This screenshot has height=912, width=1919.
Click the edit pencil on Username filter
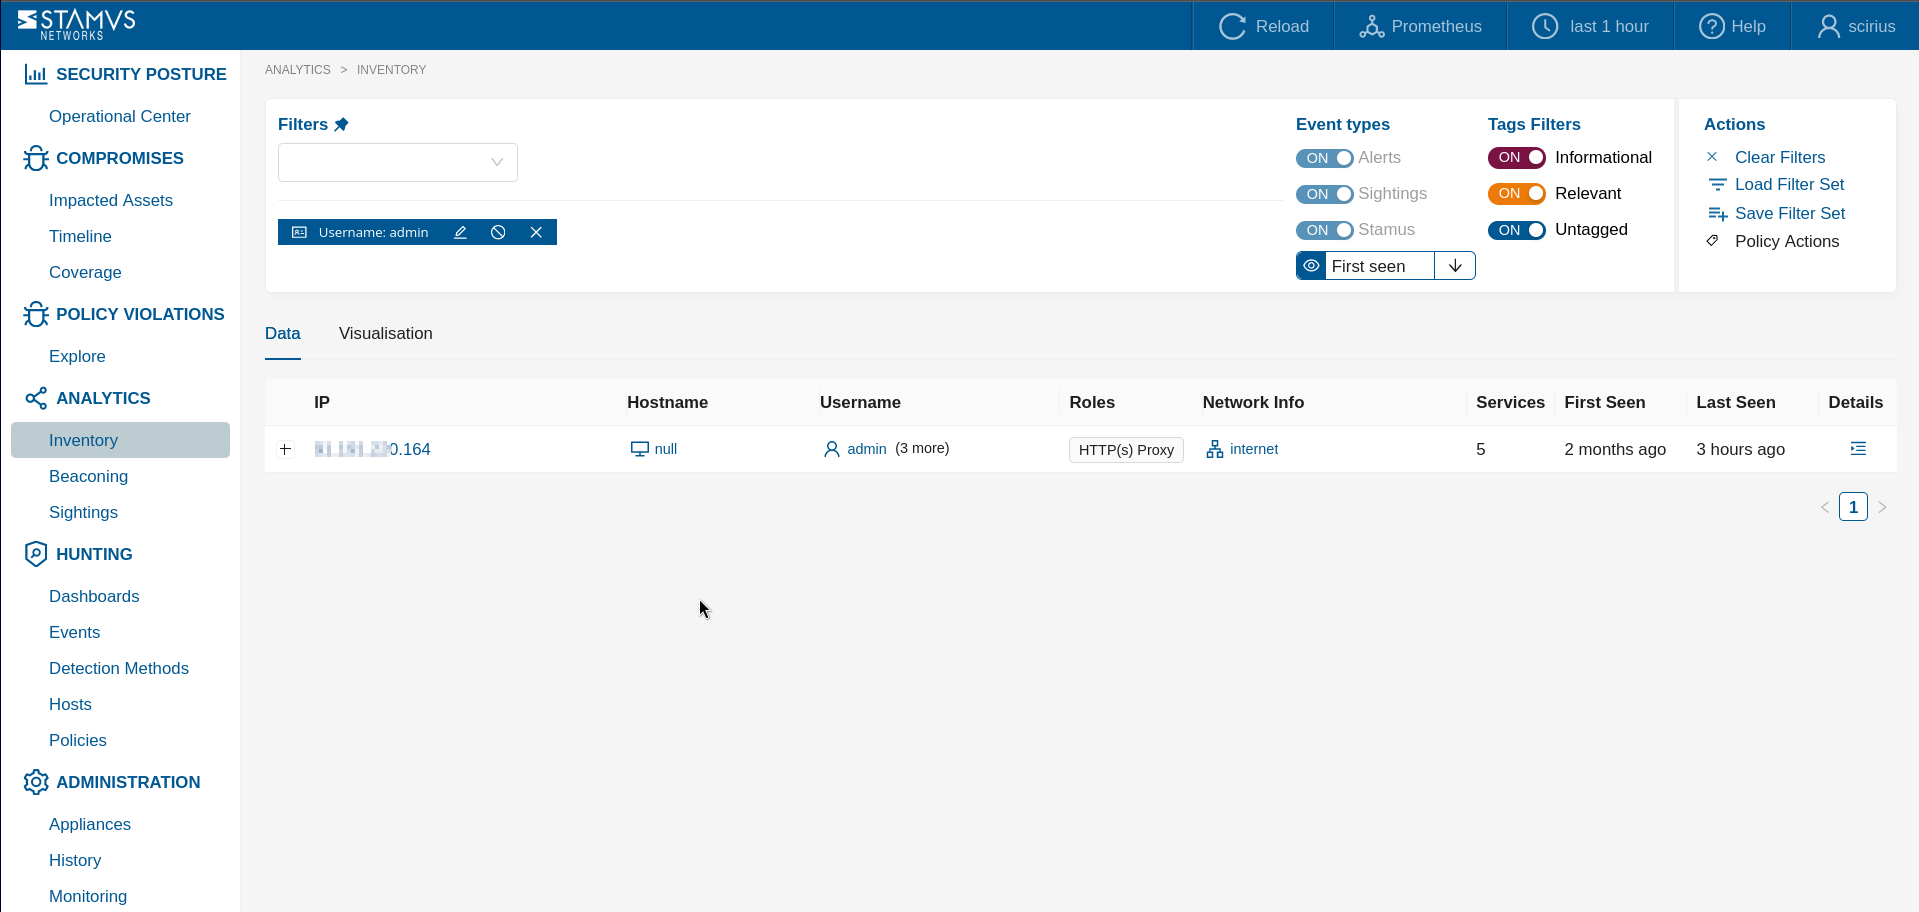[x=460, y=232]
